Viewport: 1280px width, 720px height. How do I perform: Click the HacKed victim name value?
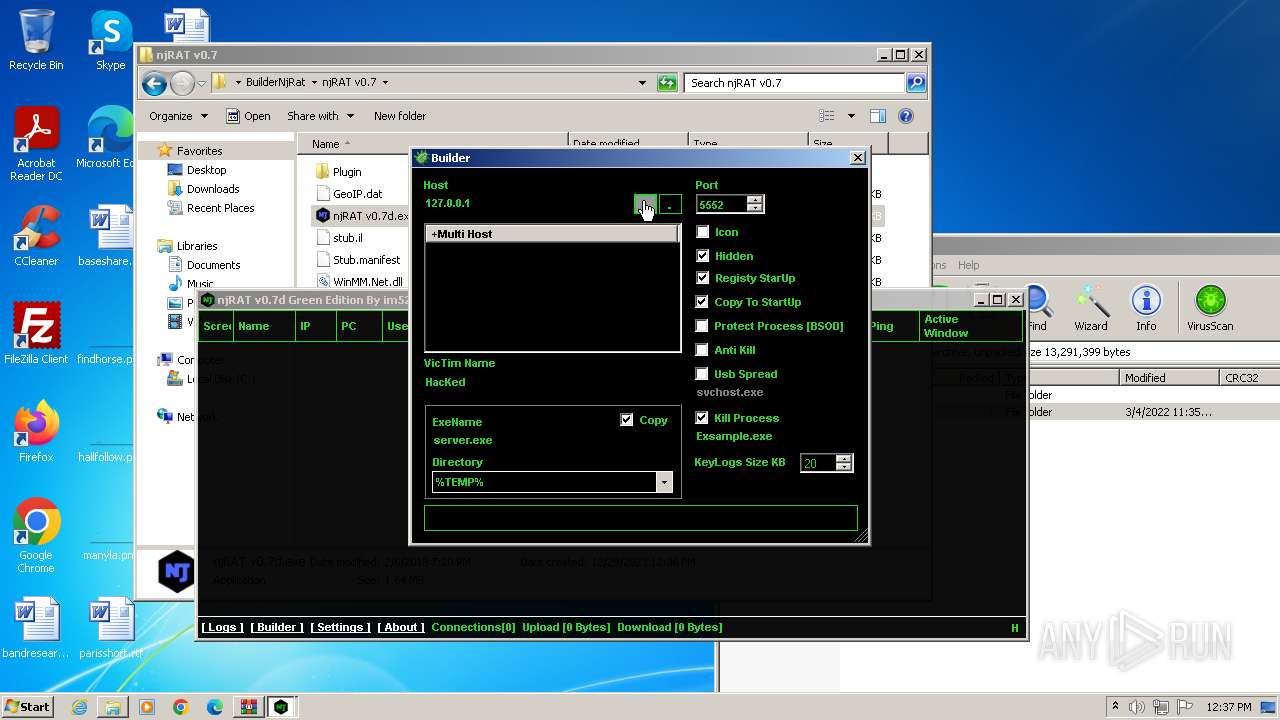tap(445, 382)
